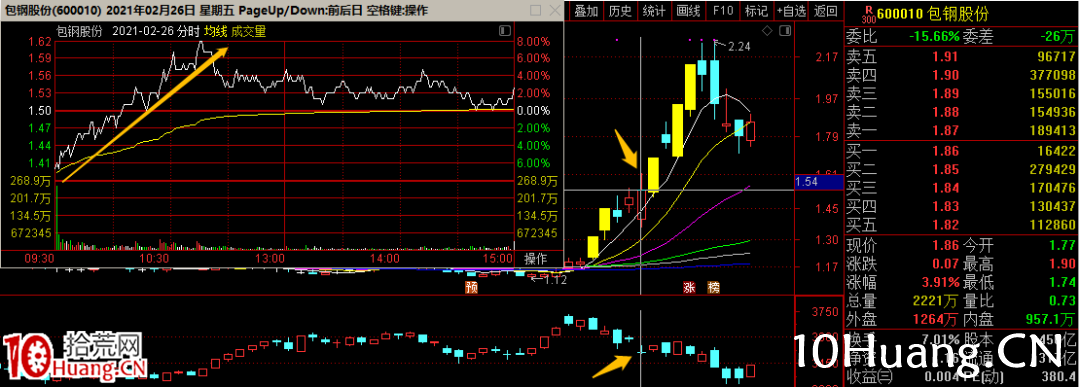Image resolution: width=1080 pixels, height=387 pixels.
Task: Click the intraday popup title bar text
Action: [216, 11]
